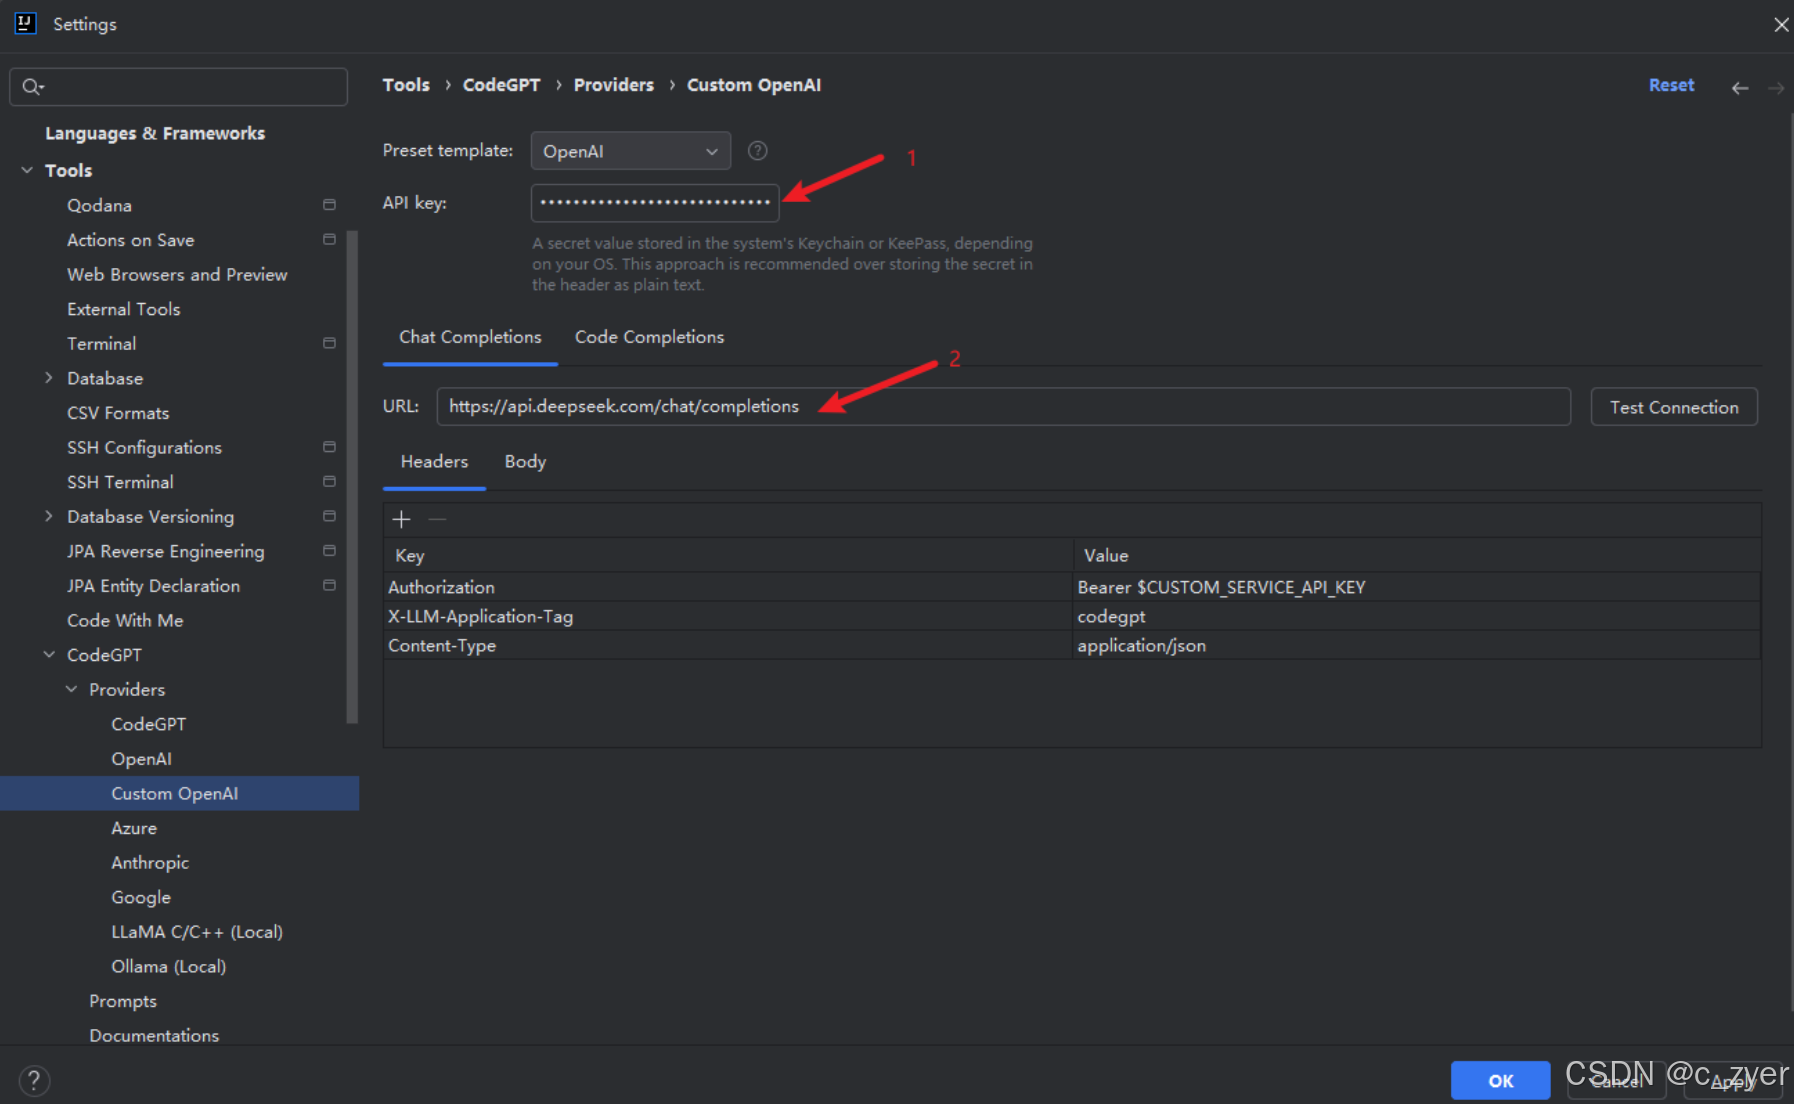The height and width of the screenshot is (1104, 1794).
Task: Select LLaMA C/C++ (Local) provider
Action: coord(196,931)
